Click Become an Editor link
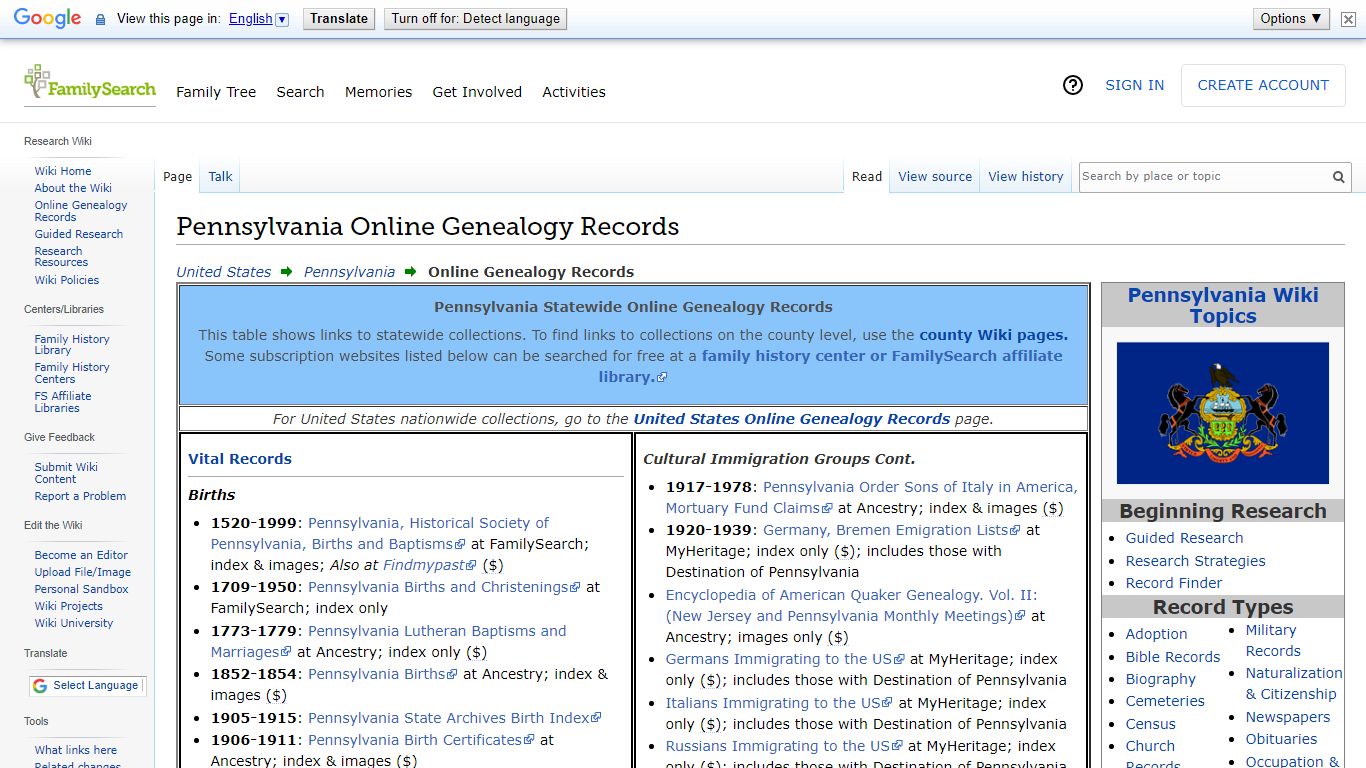The height and width of the screenshot is (768, 1366). pyautogui.click(x=81, y=555)
